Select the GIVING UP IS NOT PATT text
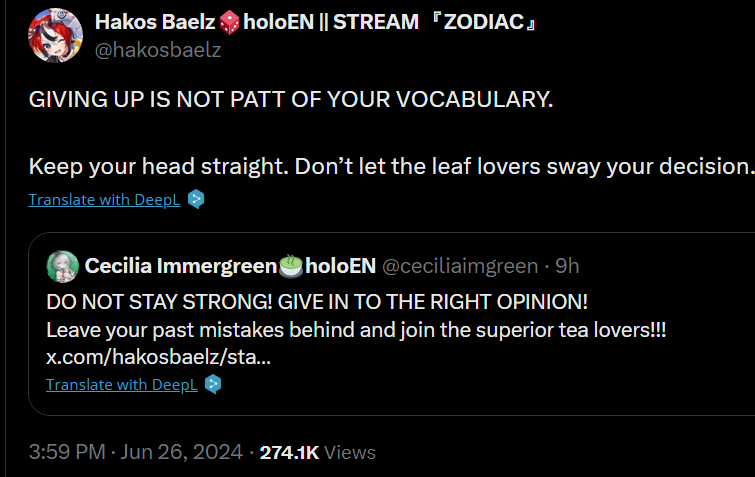The height and width of the screenshot is (477, 755). pos(291,100)
